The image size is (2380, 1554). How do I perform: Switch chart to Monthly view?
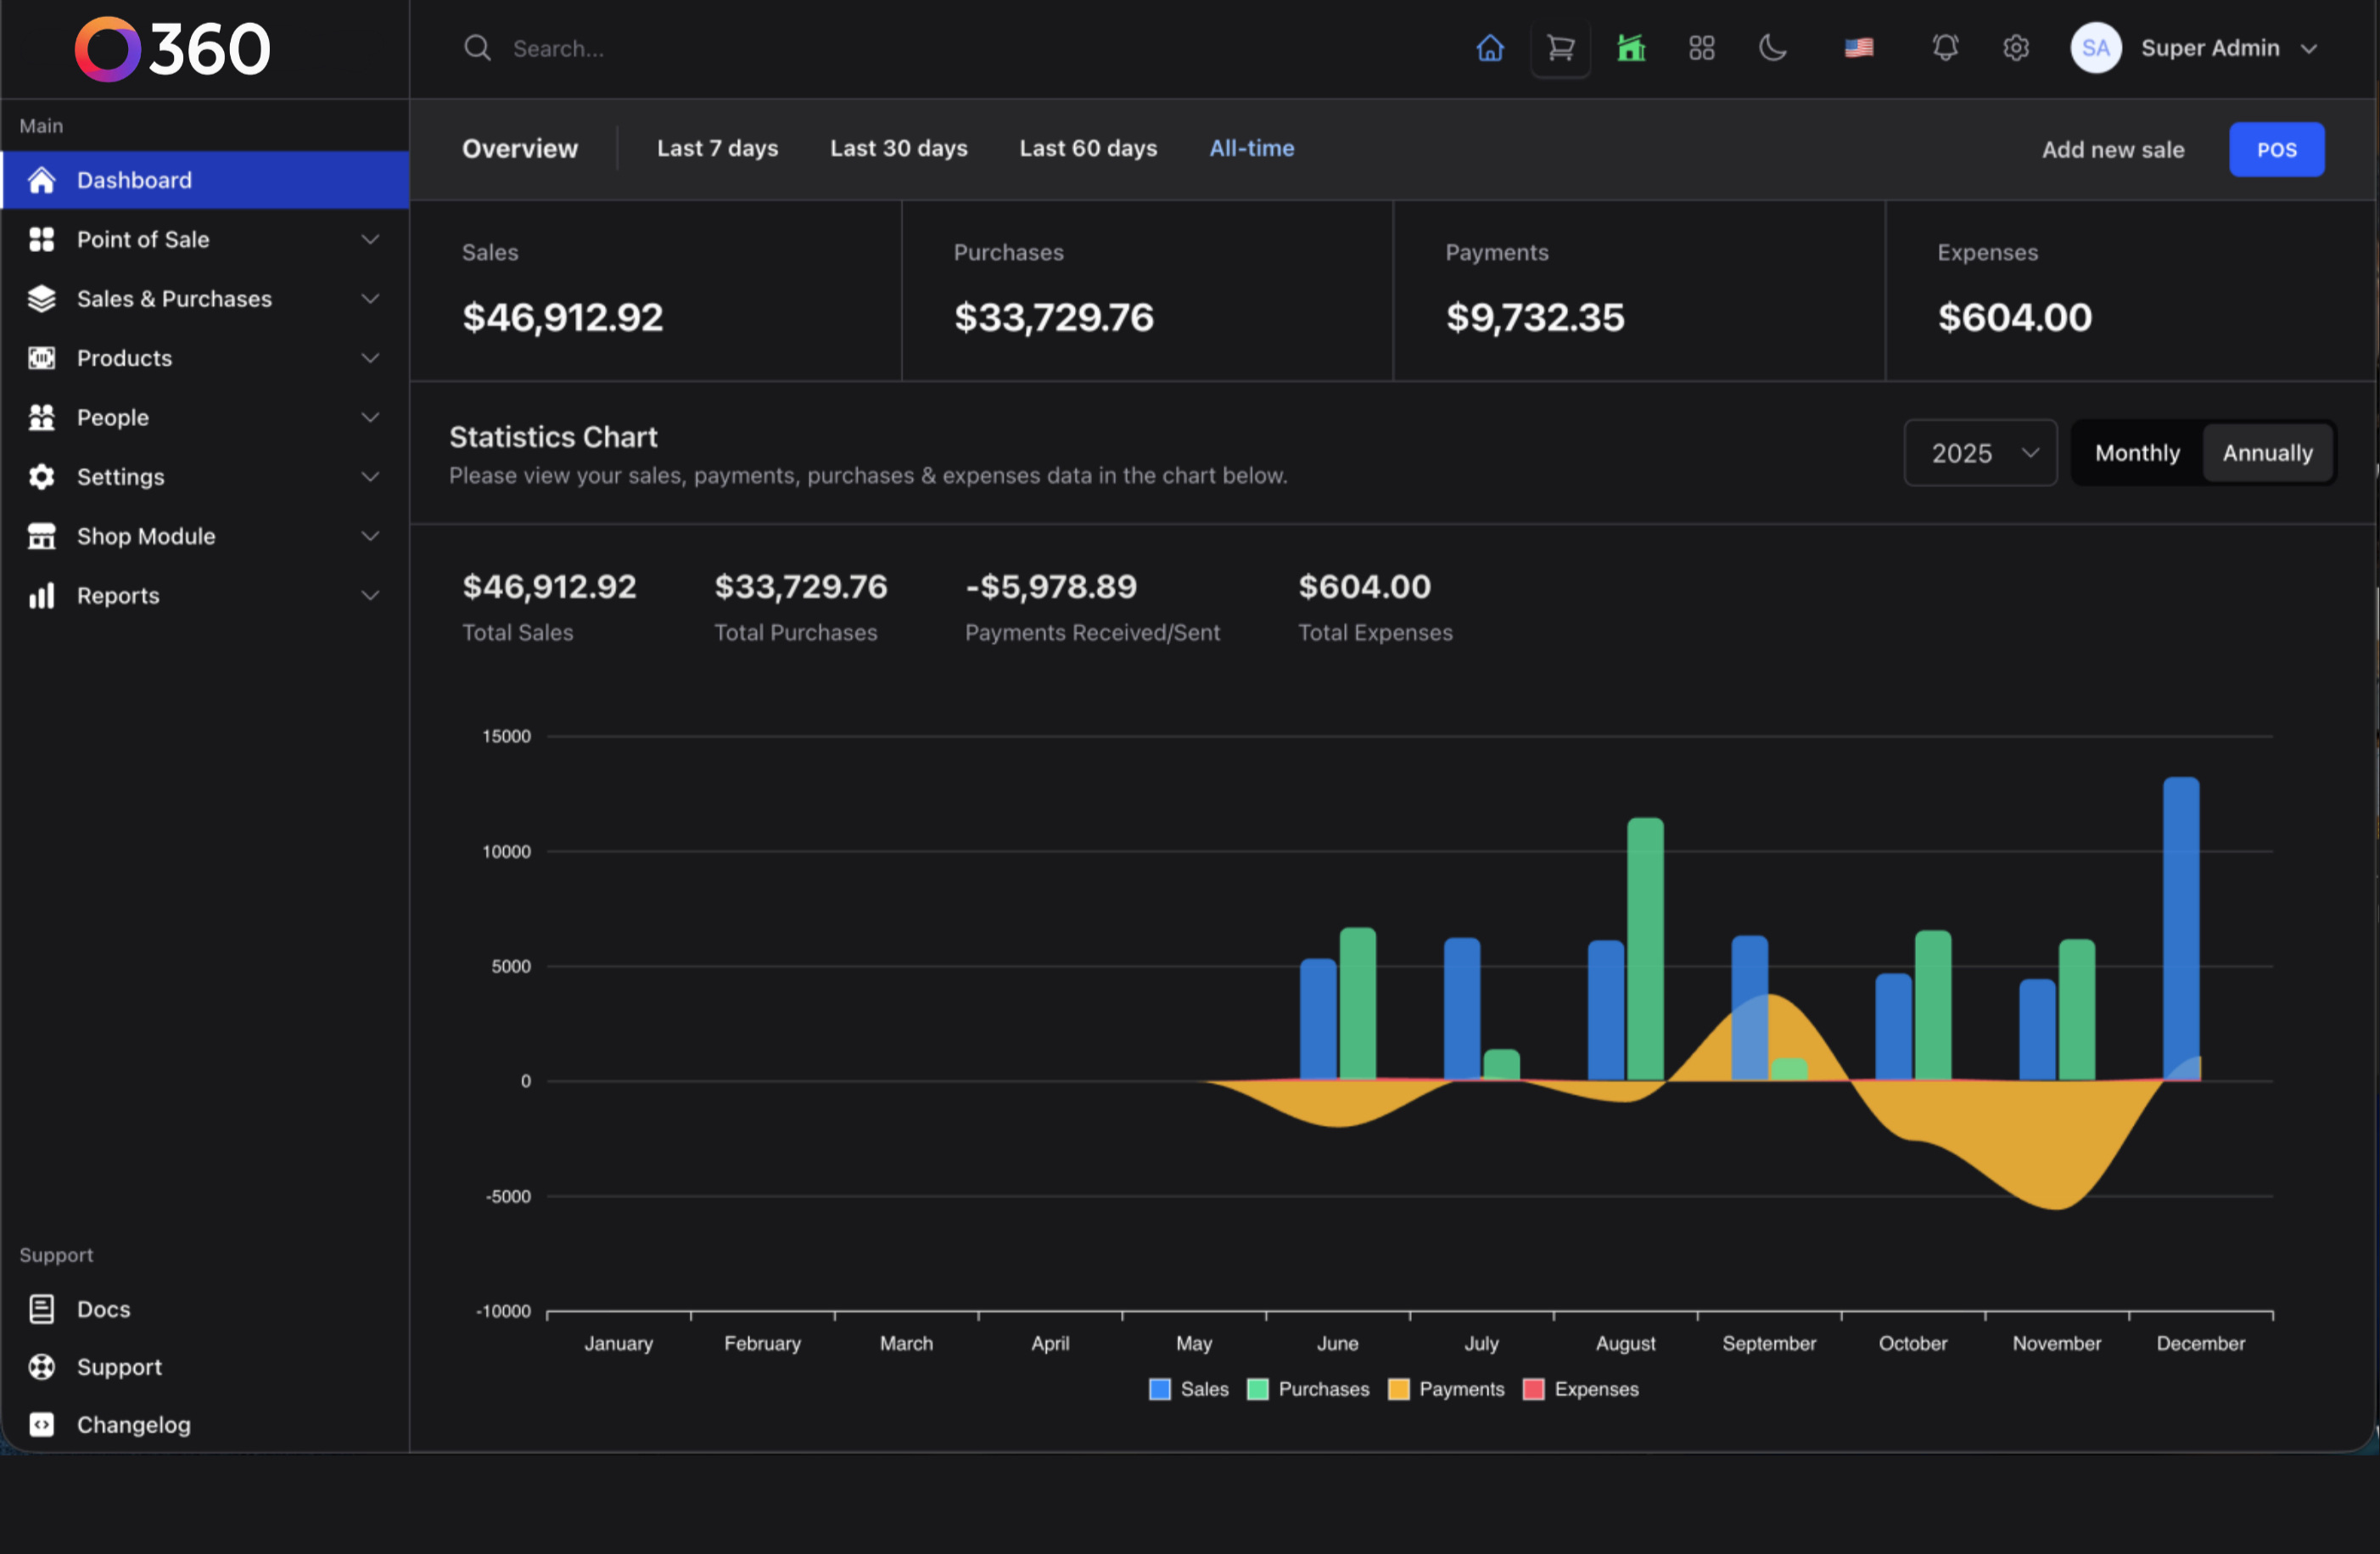click(2137, 453)
